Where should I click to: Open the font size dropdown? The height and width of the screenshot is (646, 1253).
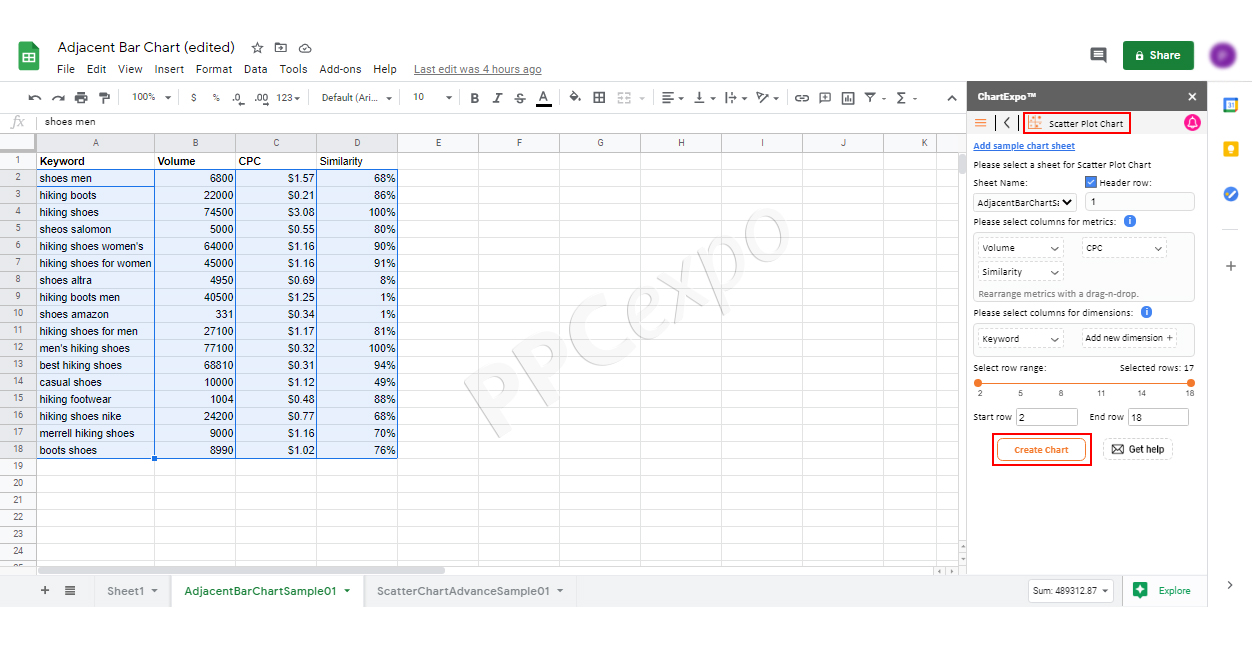pyautogui.click(x=432, y=98)
